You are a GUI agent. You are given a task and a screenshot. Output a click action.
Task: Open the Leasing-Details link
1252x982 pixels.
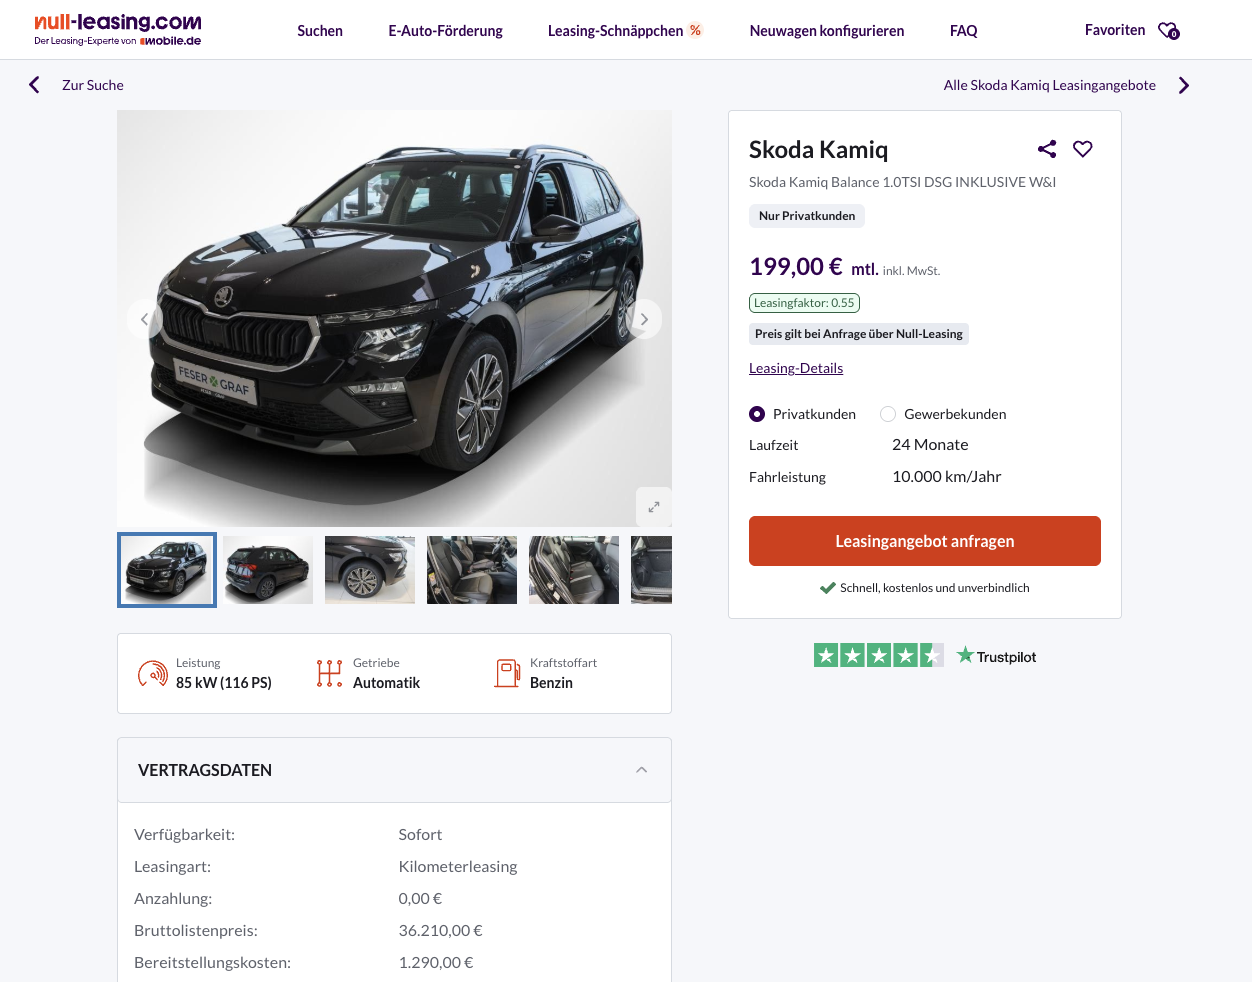click(x=796, y=368)
